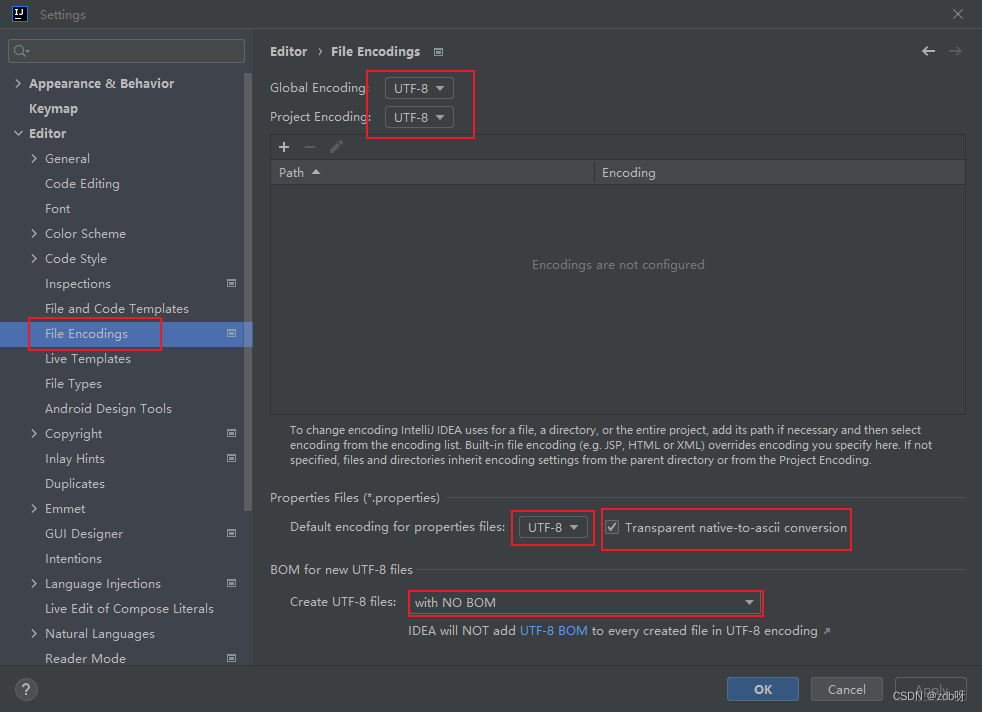Click the external link arrow after UTF-8 encoding text

tap(827, 631)
